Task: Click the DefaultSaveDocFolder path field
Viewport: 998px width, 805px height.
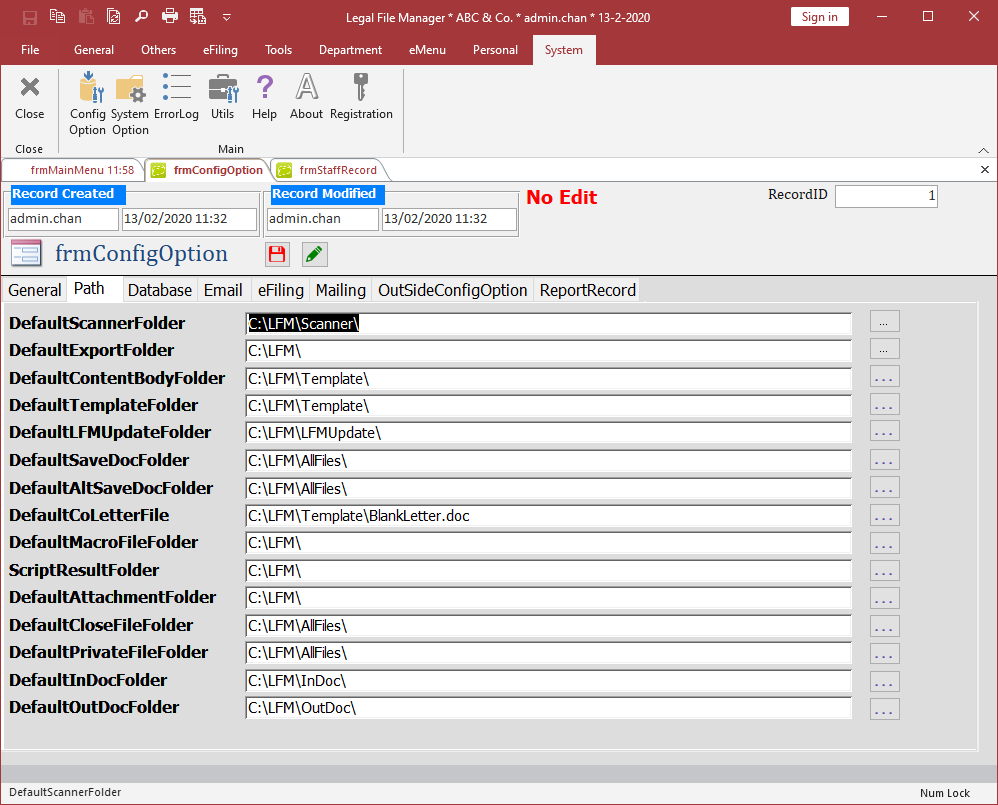Action: [x=549, y=461]
